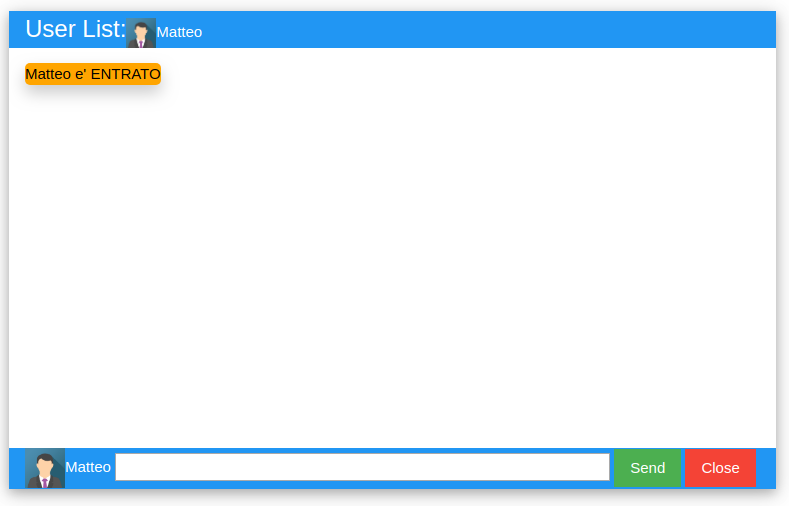789x506 pixels.
Task: Click the empty blue header area right of Matteo
Action: tap(488, 30)
